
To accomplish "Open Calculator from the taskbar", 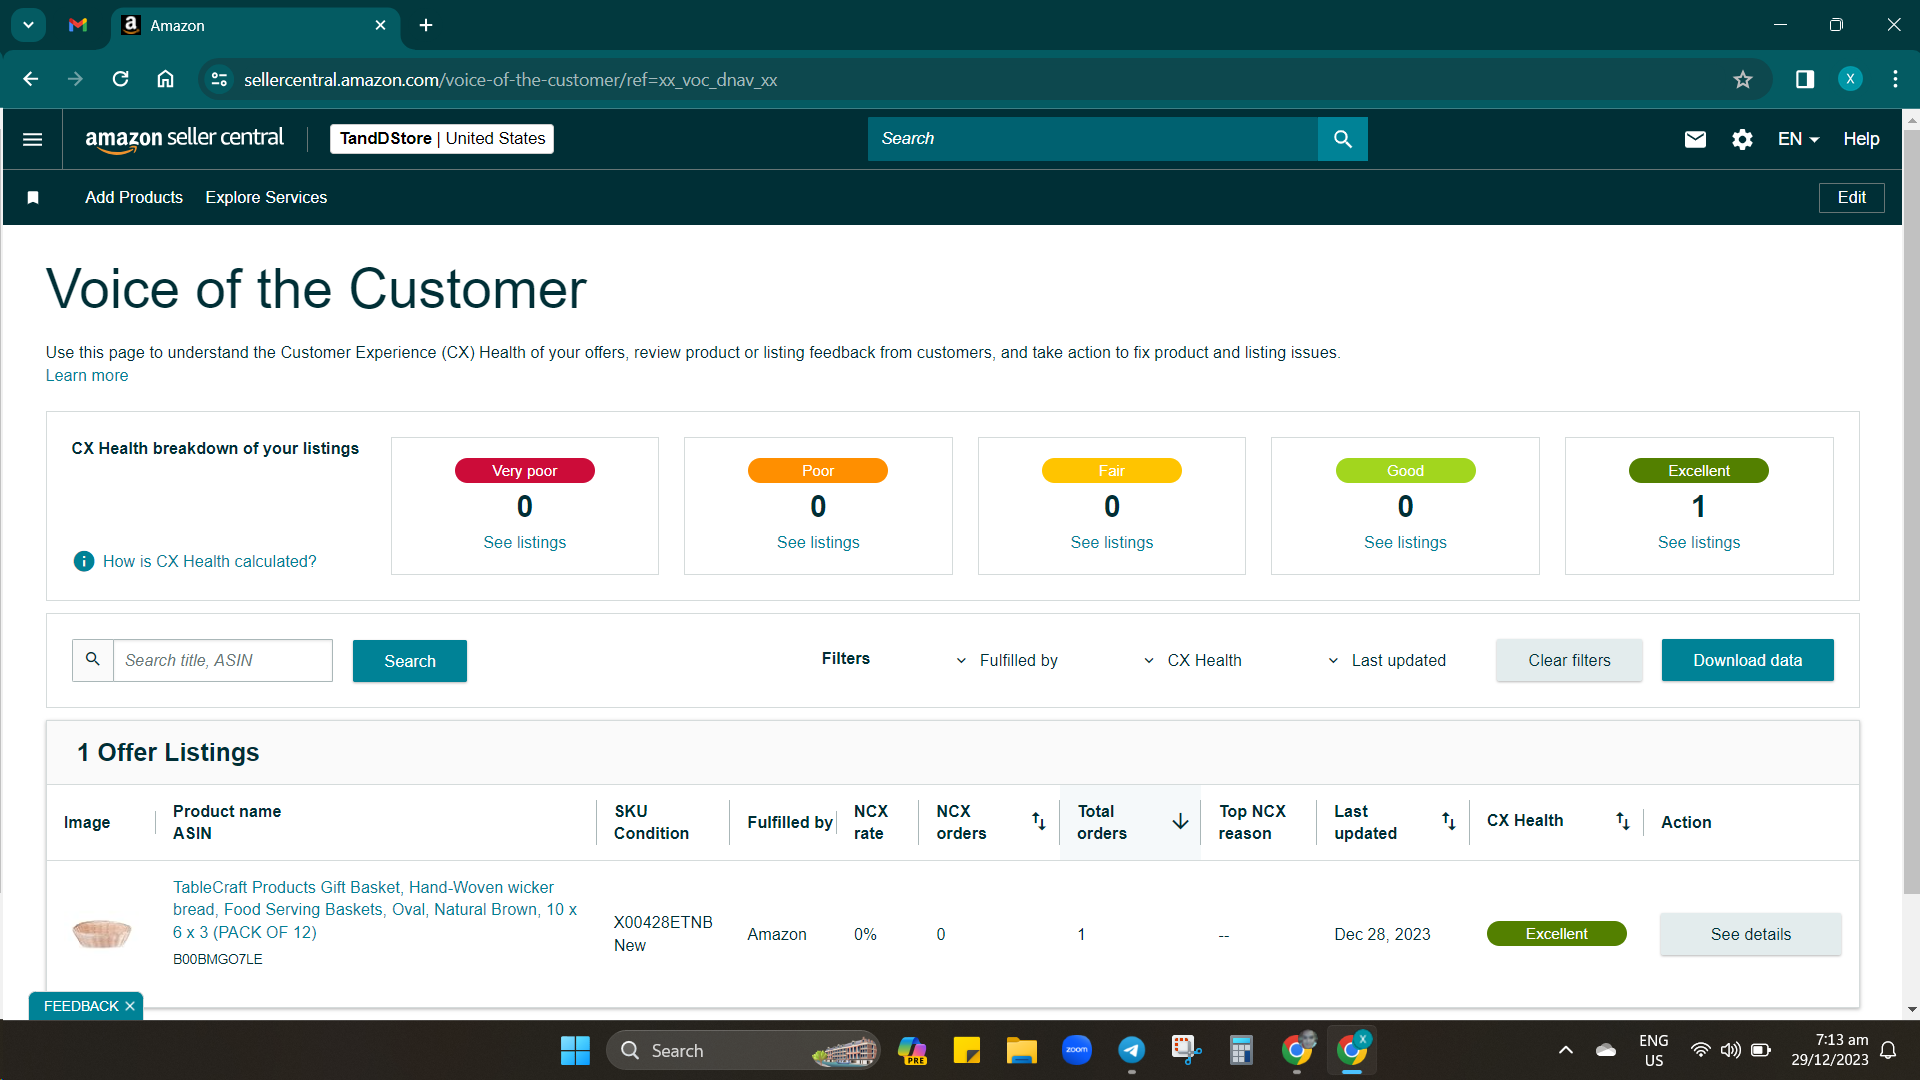I will click(x=1241, y=1051).
